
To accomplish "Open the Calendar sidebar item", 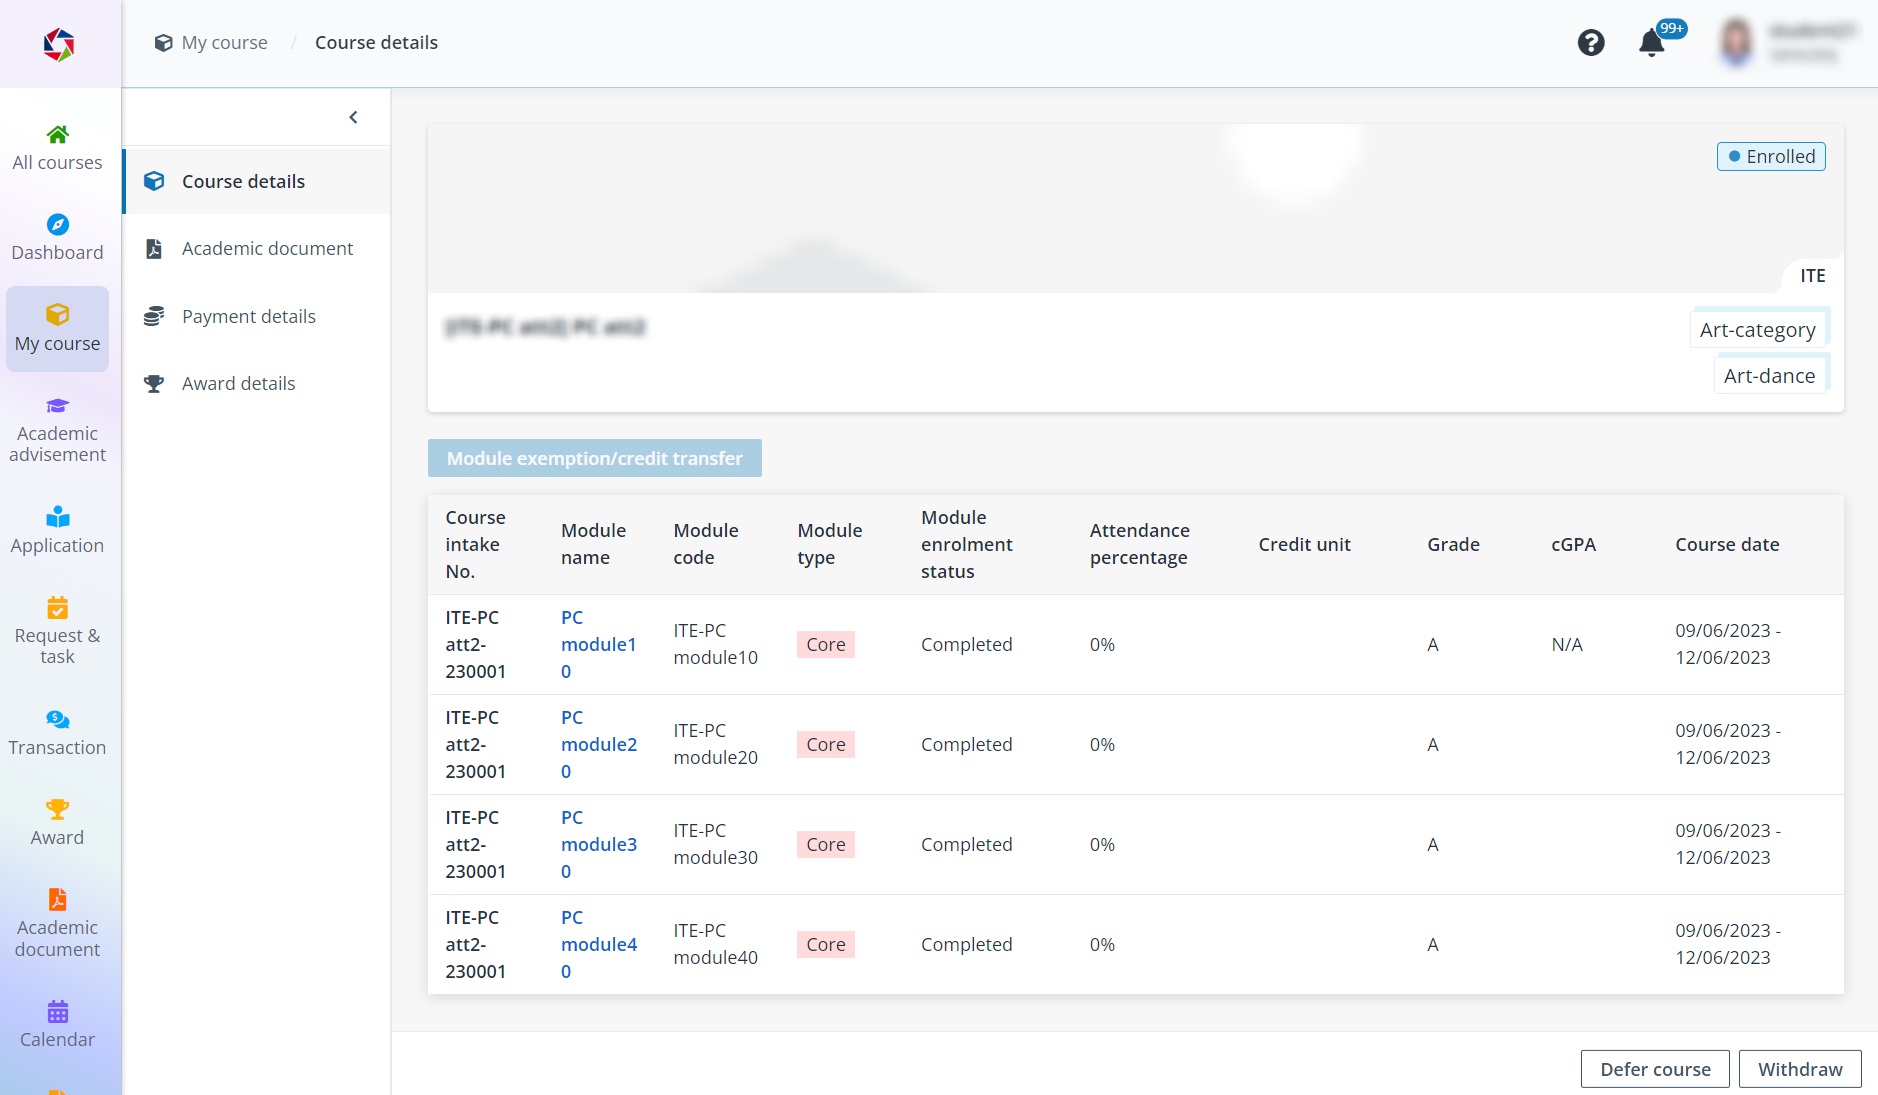I will click(57, 1024).
